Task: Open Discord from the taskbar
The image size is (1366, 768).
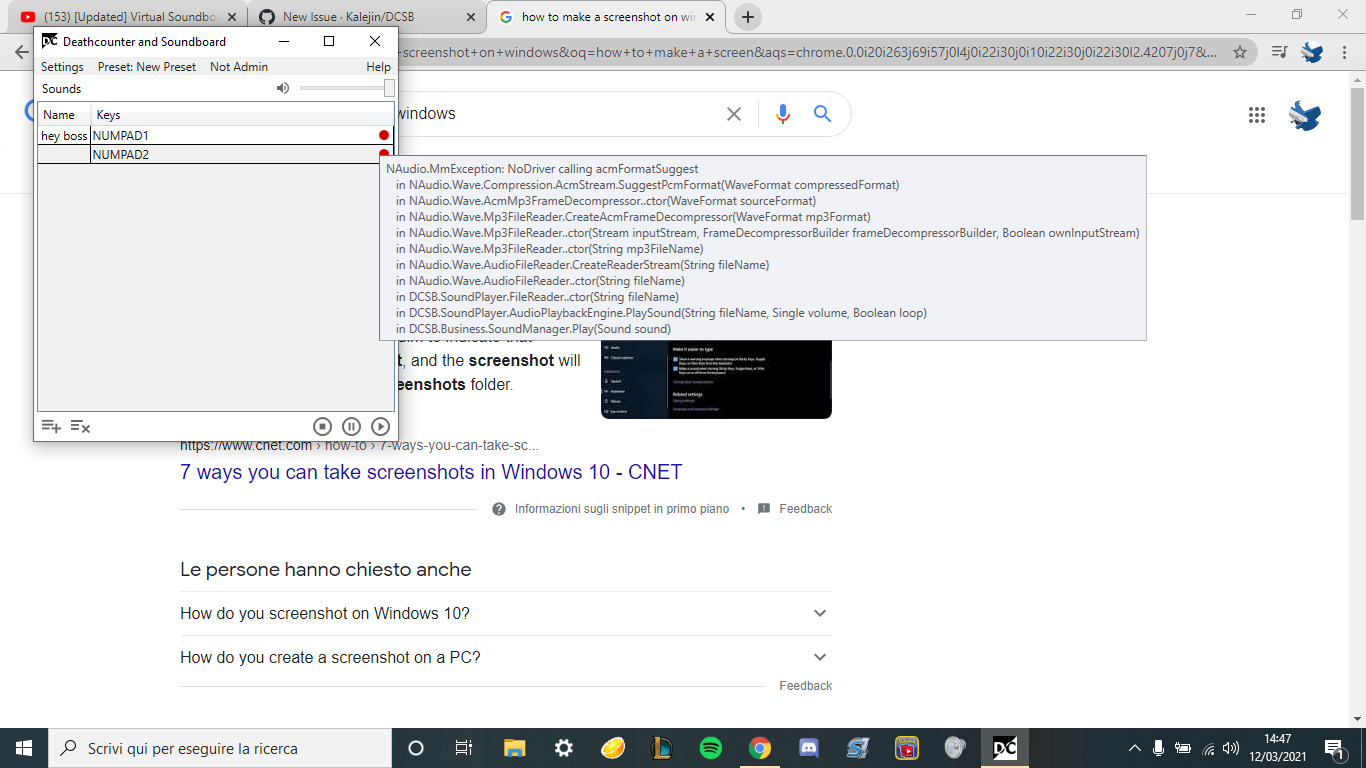Action: pos(808,747)
